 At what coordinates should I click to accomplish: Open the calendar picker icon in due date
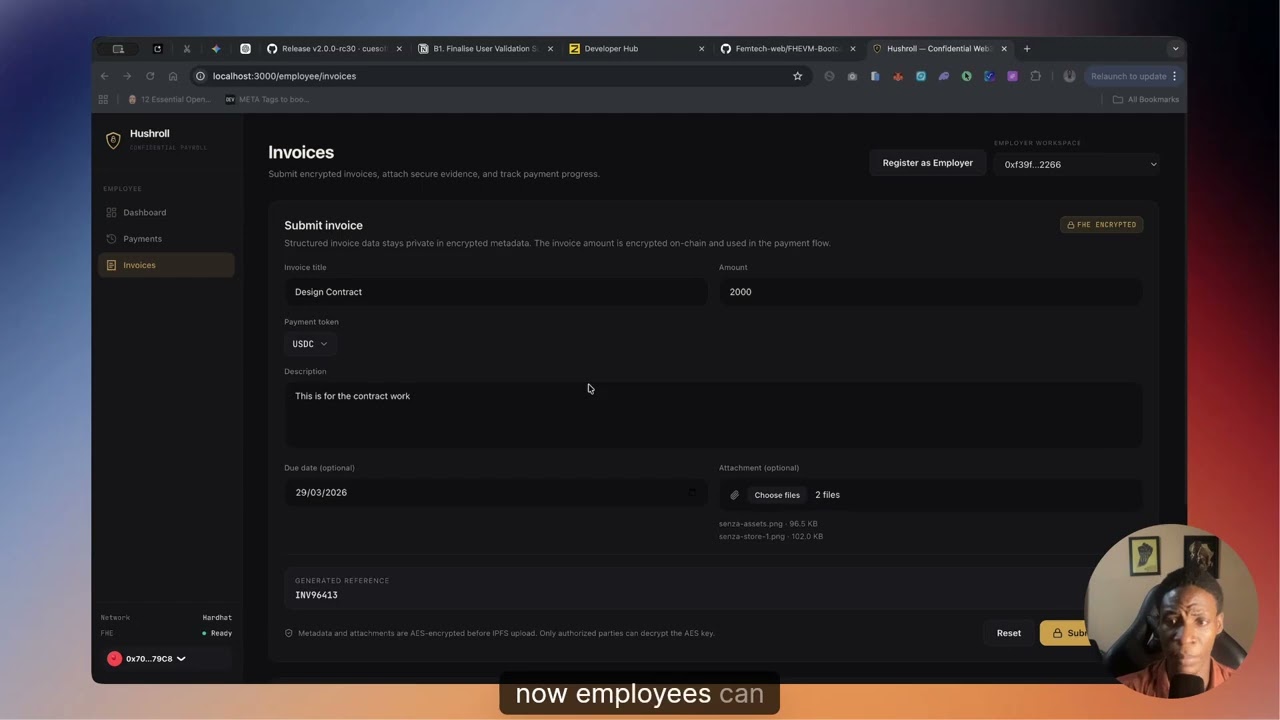[x=691, y=493]
